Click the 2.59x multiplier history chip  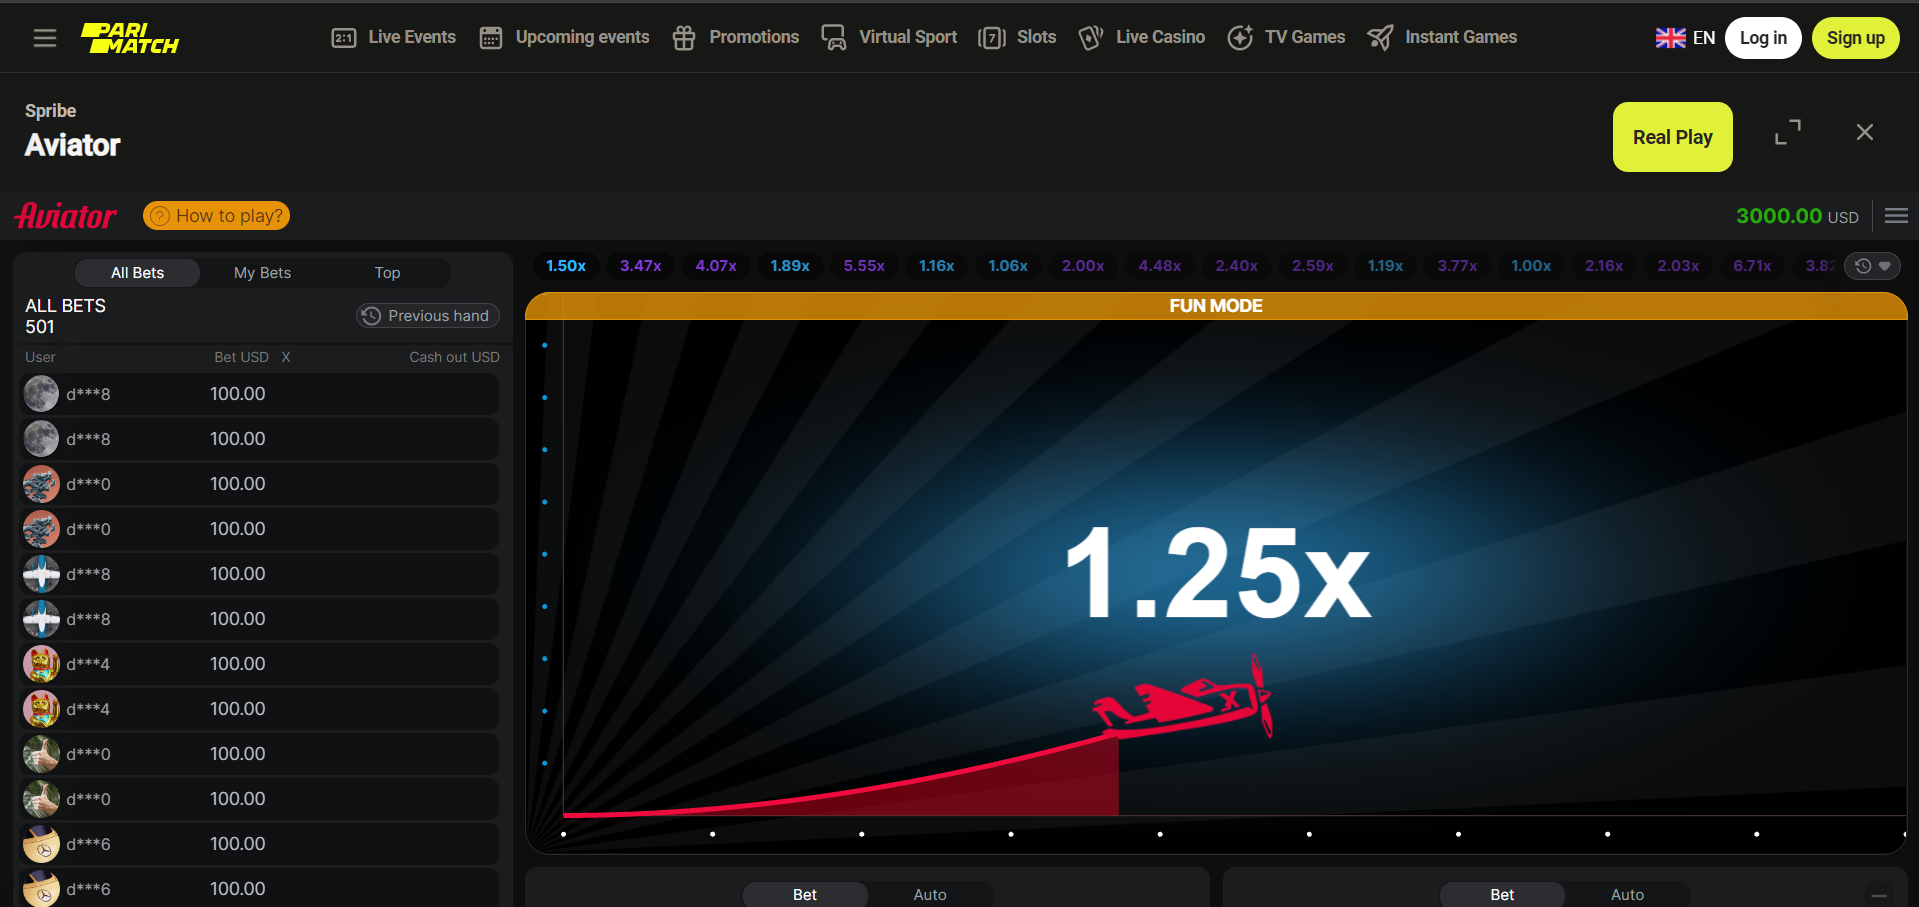(1313, 266)
